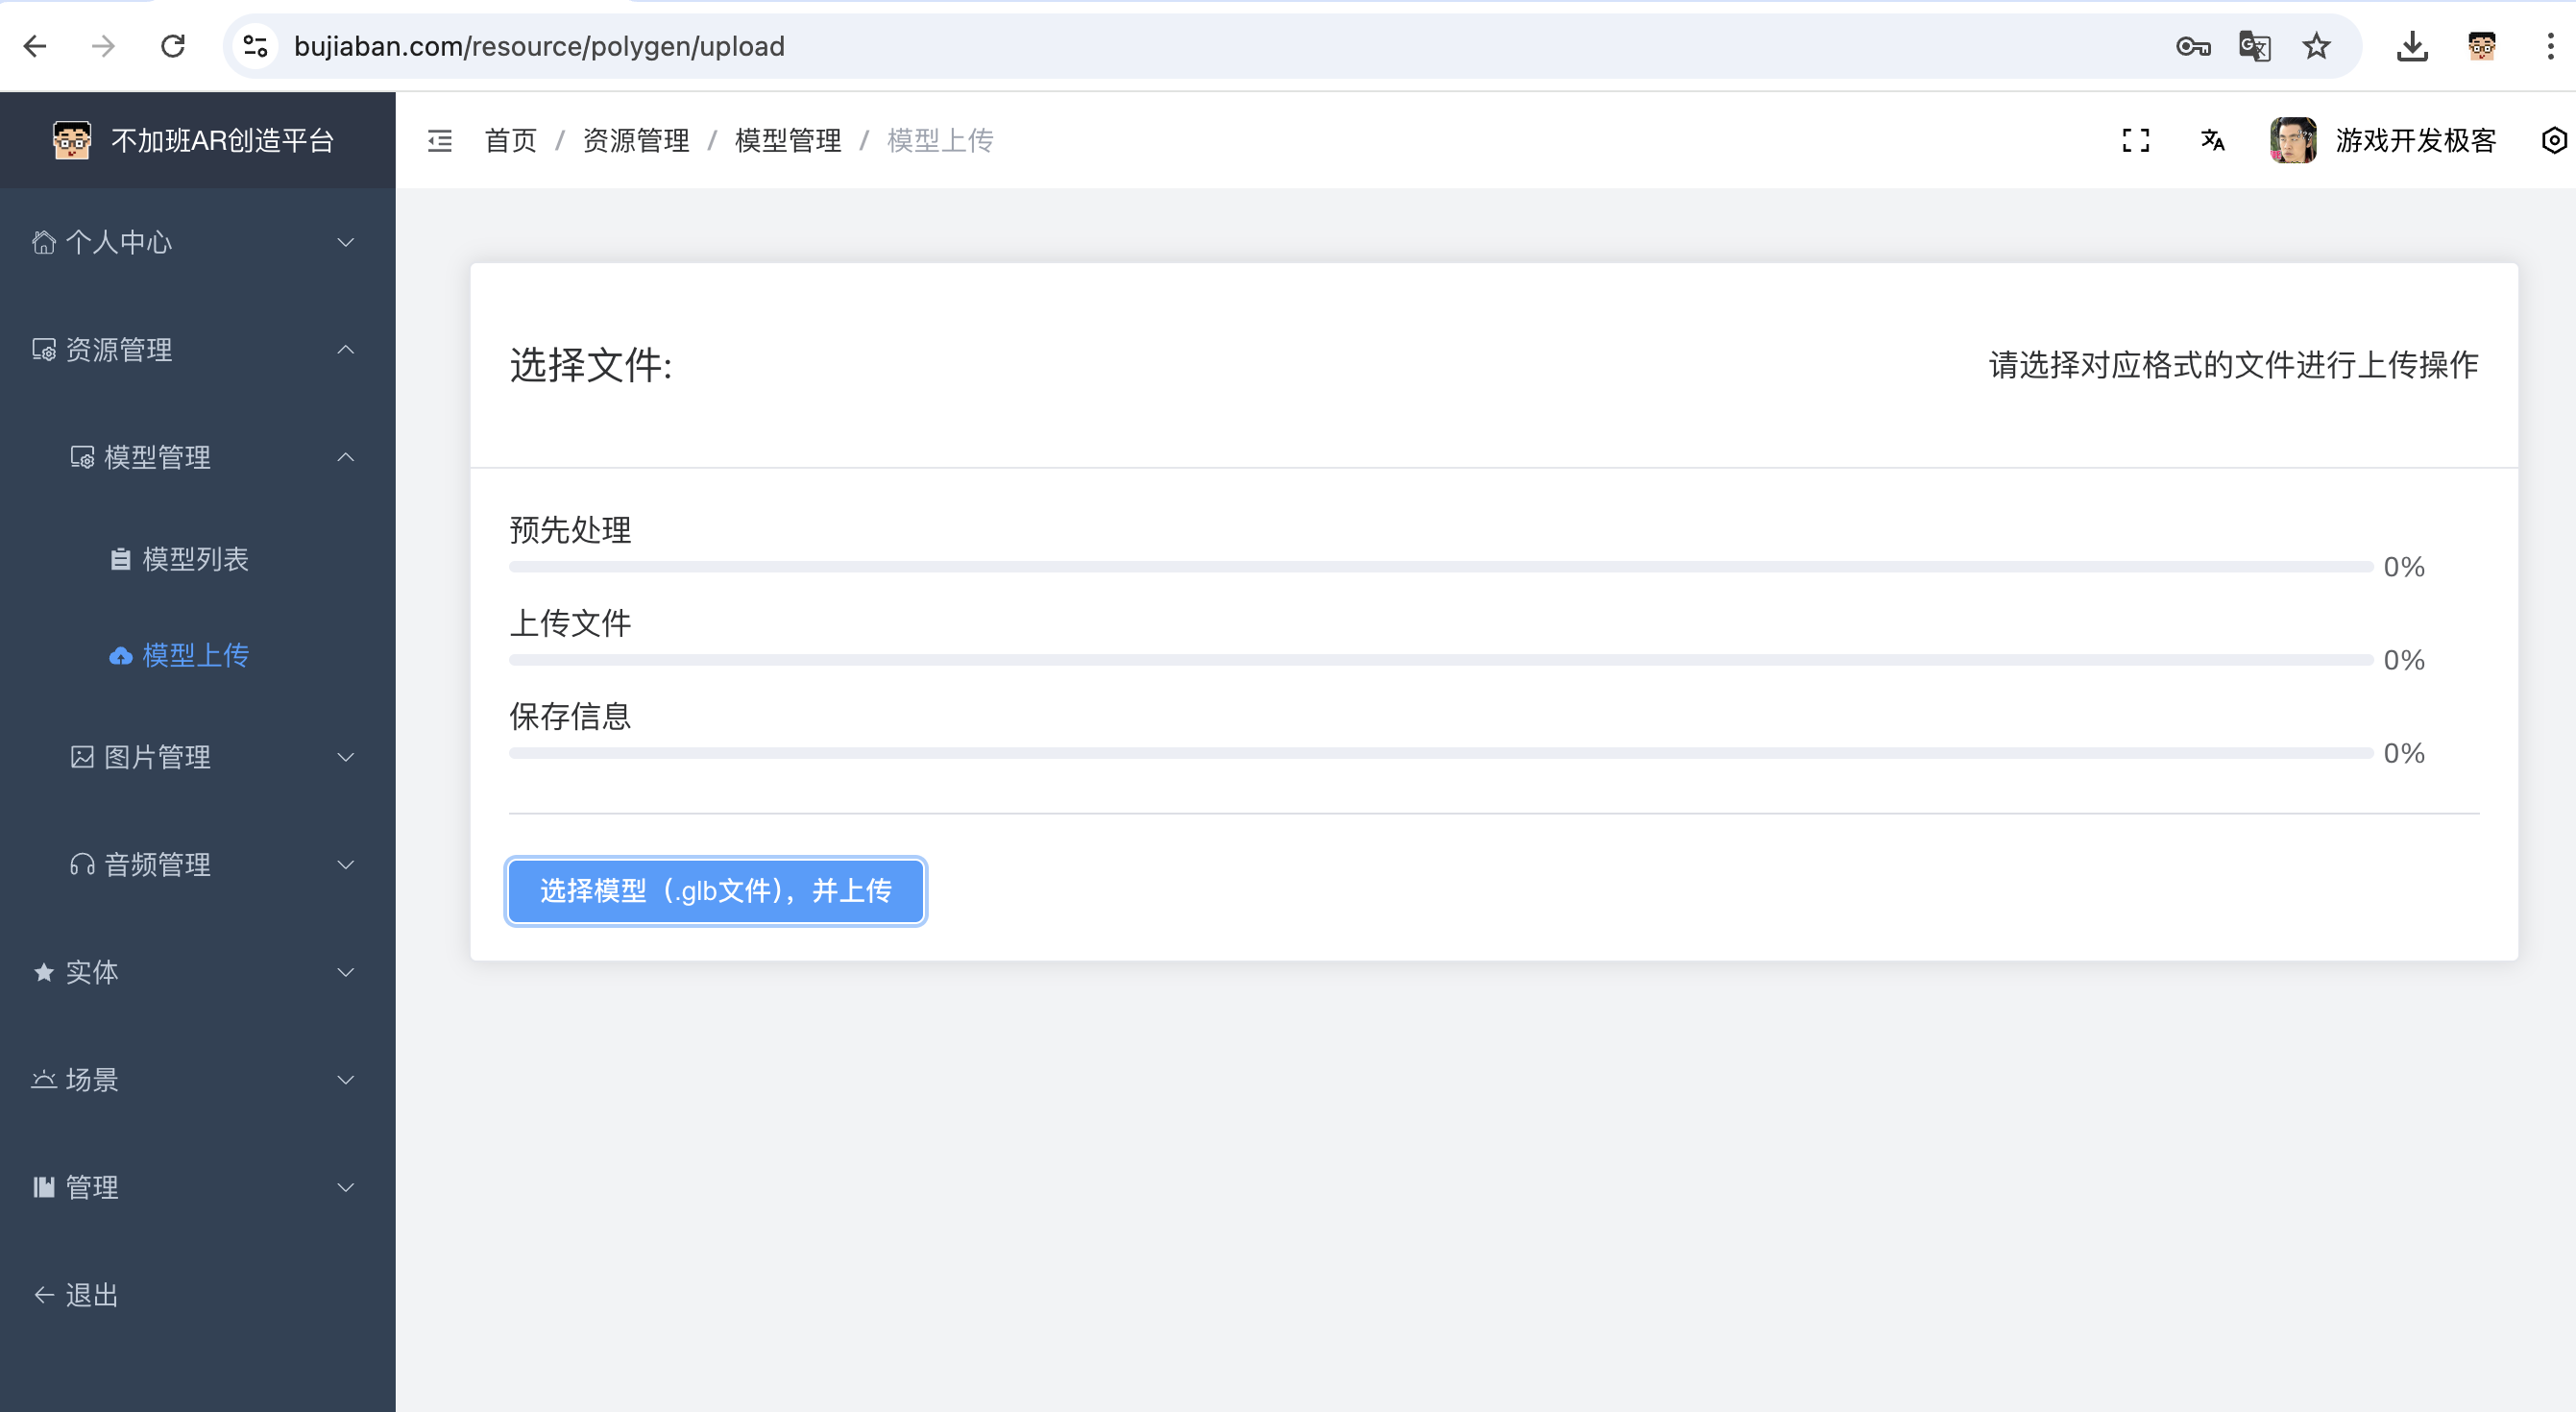
Task: Click the 预先处理 progress bar
Action: pos(1441,567)
